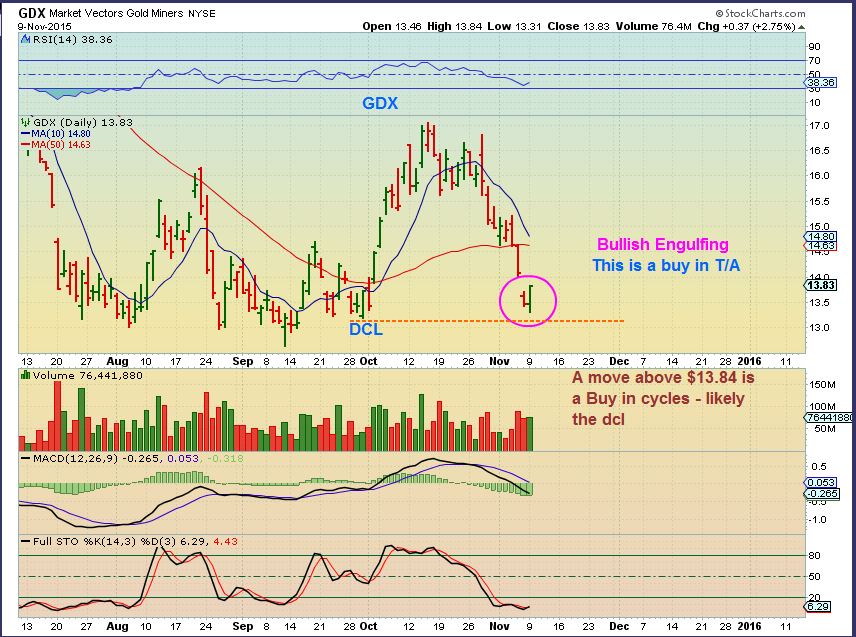Click the NYSE exchange label
The width and height of the screenshot is (856, 637).
click(x=201, y=14)
